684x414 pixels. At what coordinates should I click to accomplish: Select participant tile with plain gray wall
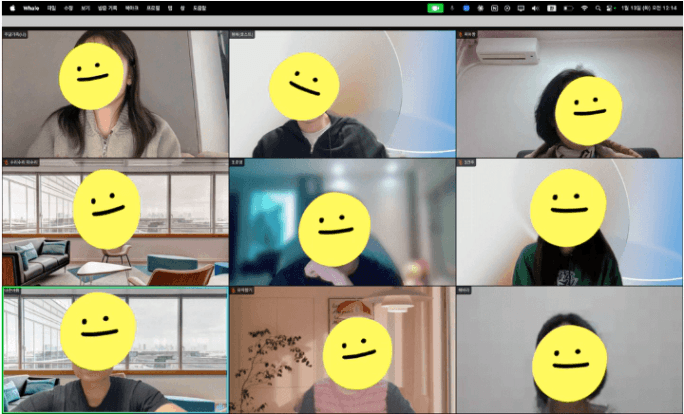pyautogui.click(x=570, y=350)
